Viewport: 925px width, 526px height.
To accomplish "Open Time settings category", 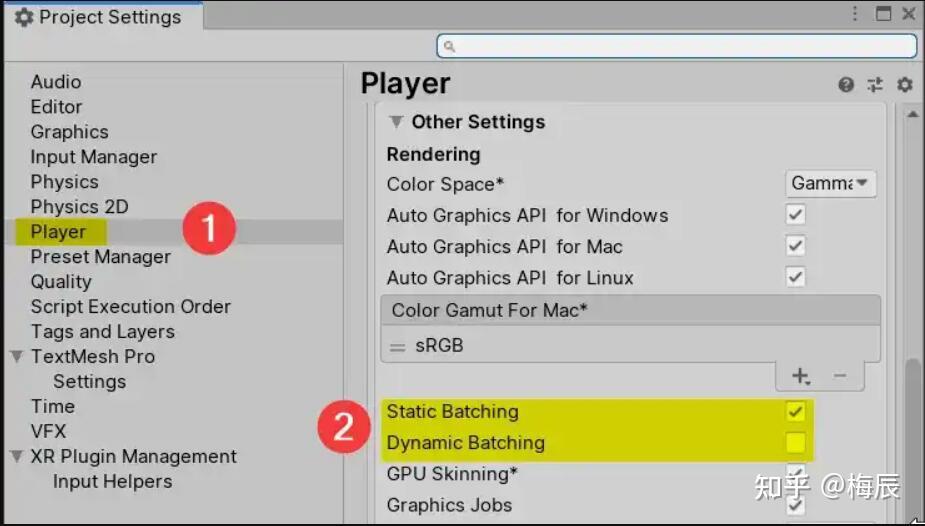I will tap(53, 406).
